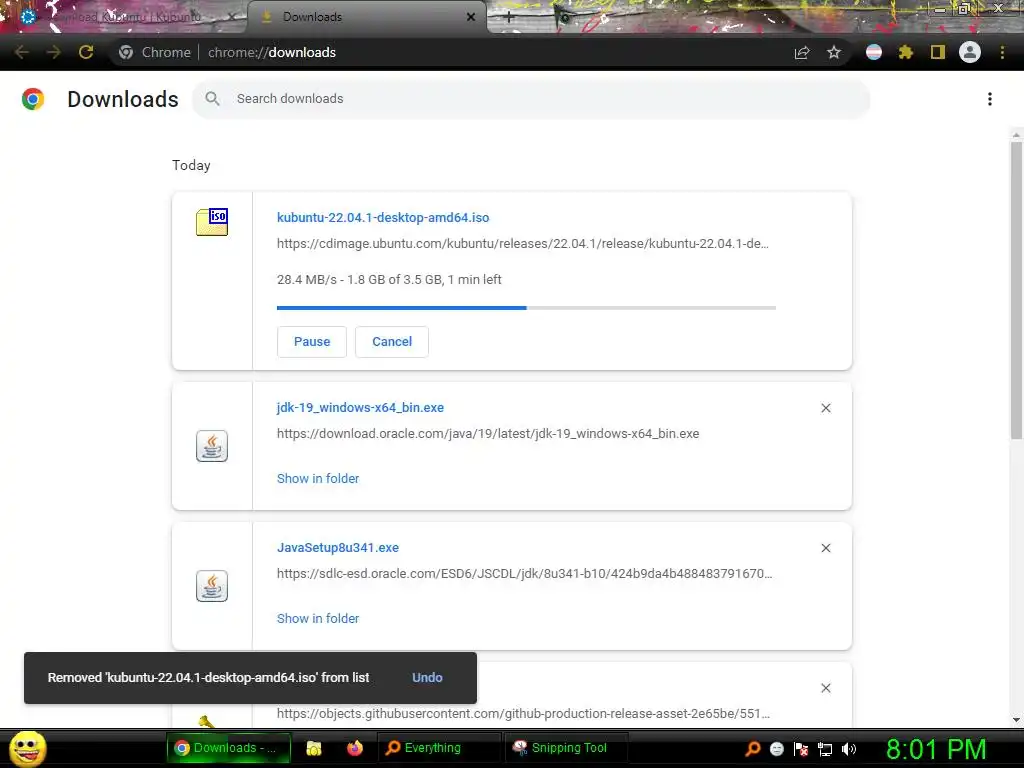Open the Extensions puzzle icon
Image resolution: width=1024 pixels, height=768 pixels.
[905, 52]
